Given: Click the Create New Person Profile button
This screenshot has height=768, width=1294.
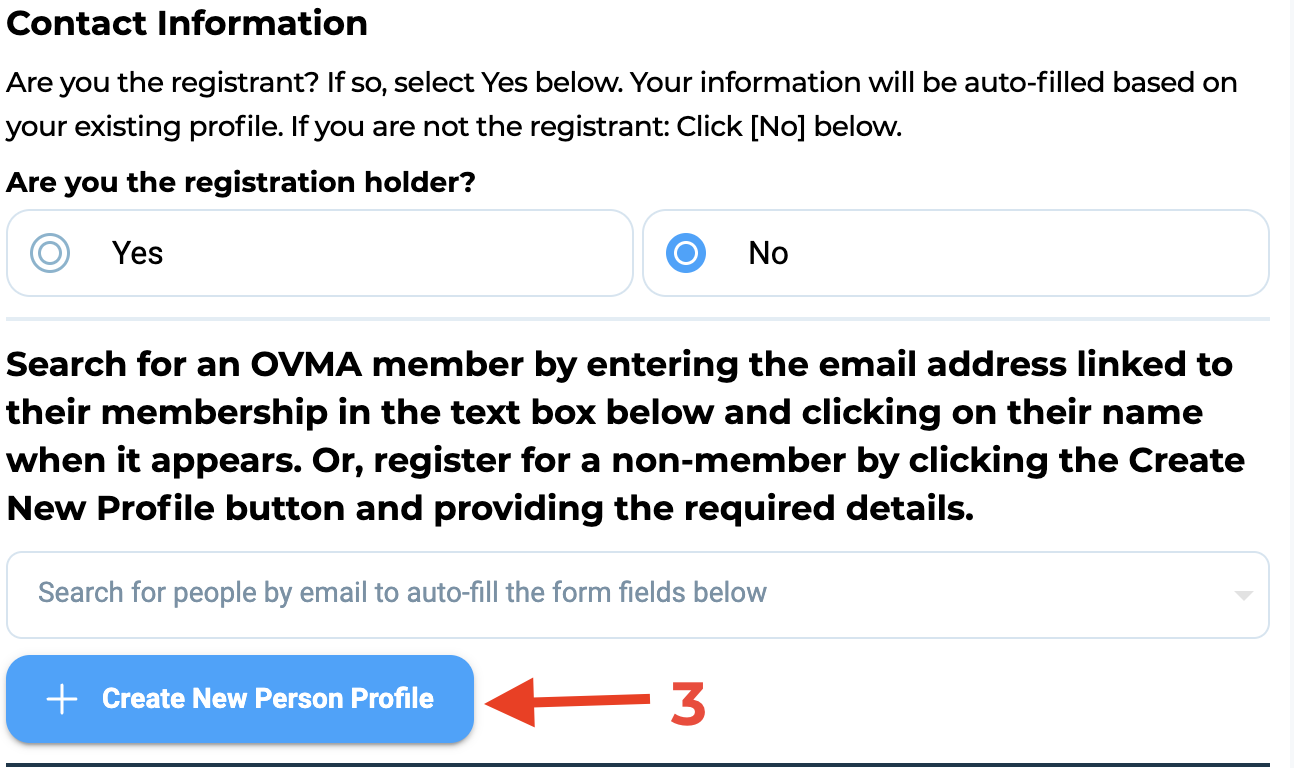Looking at the screenshot, I should [240, 699].
